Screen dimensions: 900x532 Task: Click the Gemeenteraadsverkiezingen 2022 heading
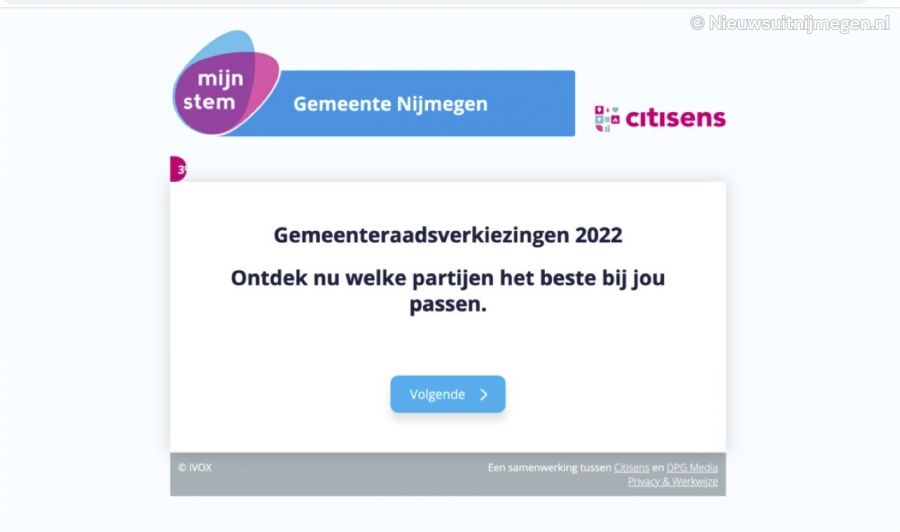click(x=448, y=235)
